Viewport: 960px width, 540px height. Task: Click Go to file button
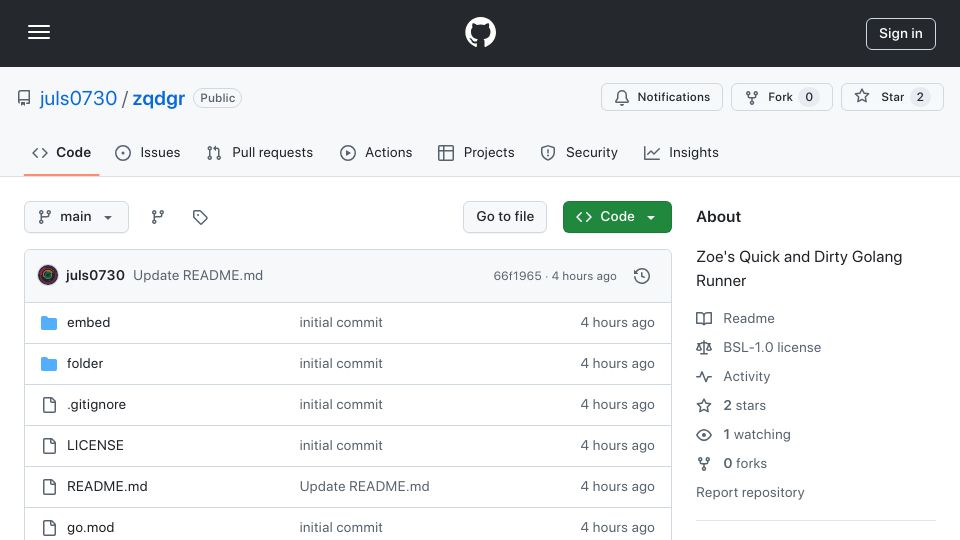(x=505, y=217)
